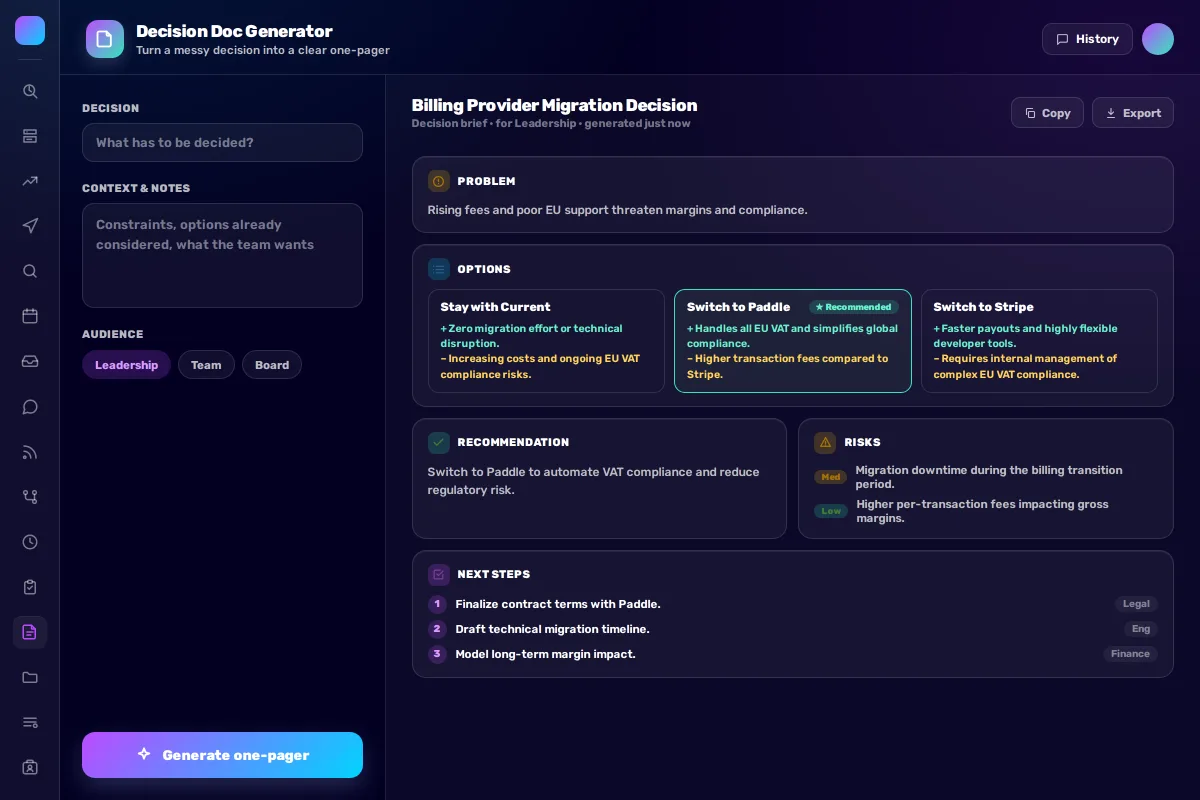Open the folder sidebar icon
1200x800 pixels.
click(x=30, y=677)
